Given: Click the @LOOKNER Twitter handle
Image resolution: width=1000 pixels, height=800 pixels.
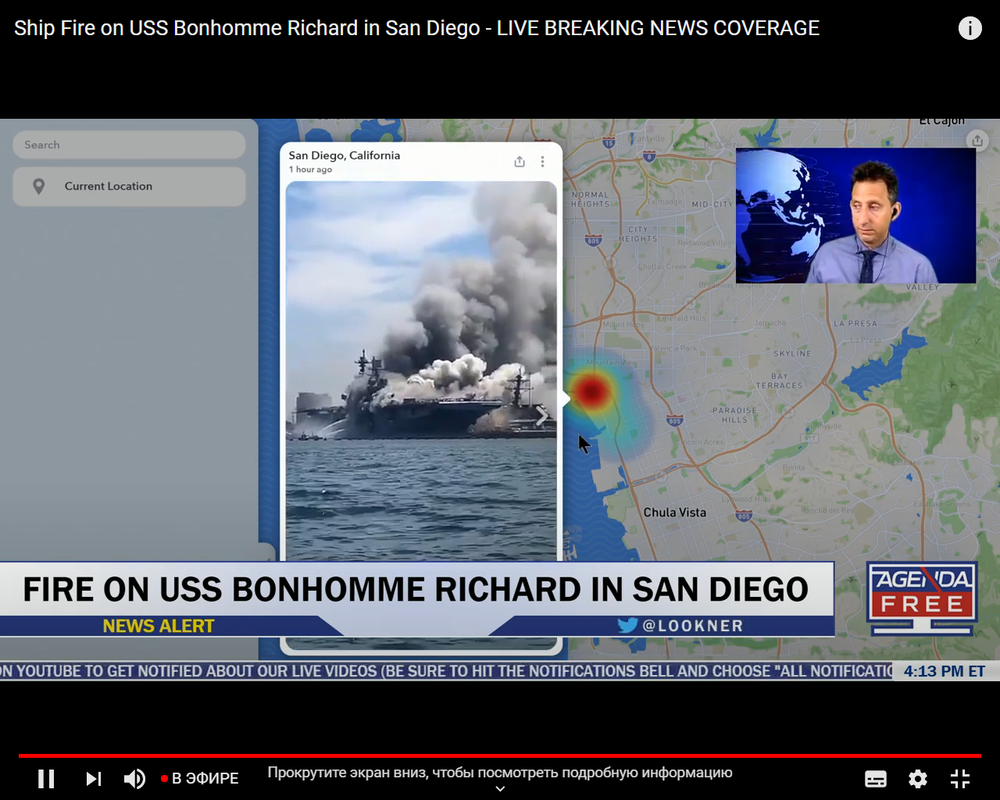Looking at the screenshot, I should pos(693,626).
